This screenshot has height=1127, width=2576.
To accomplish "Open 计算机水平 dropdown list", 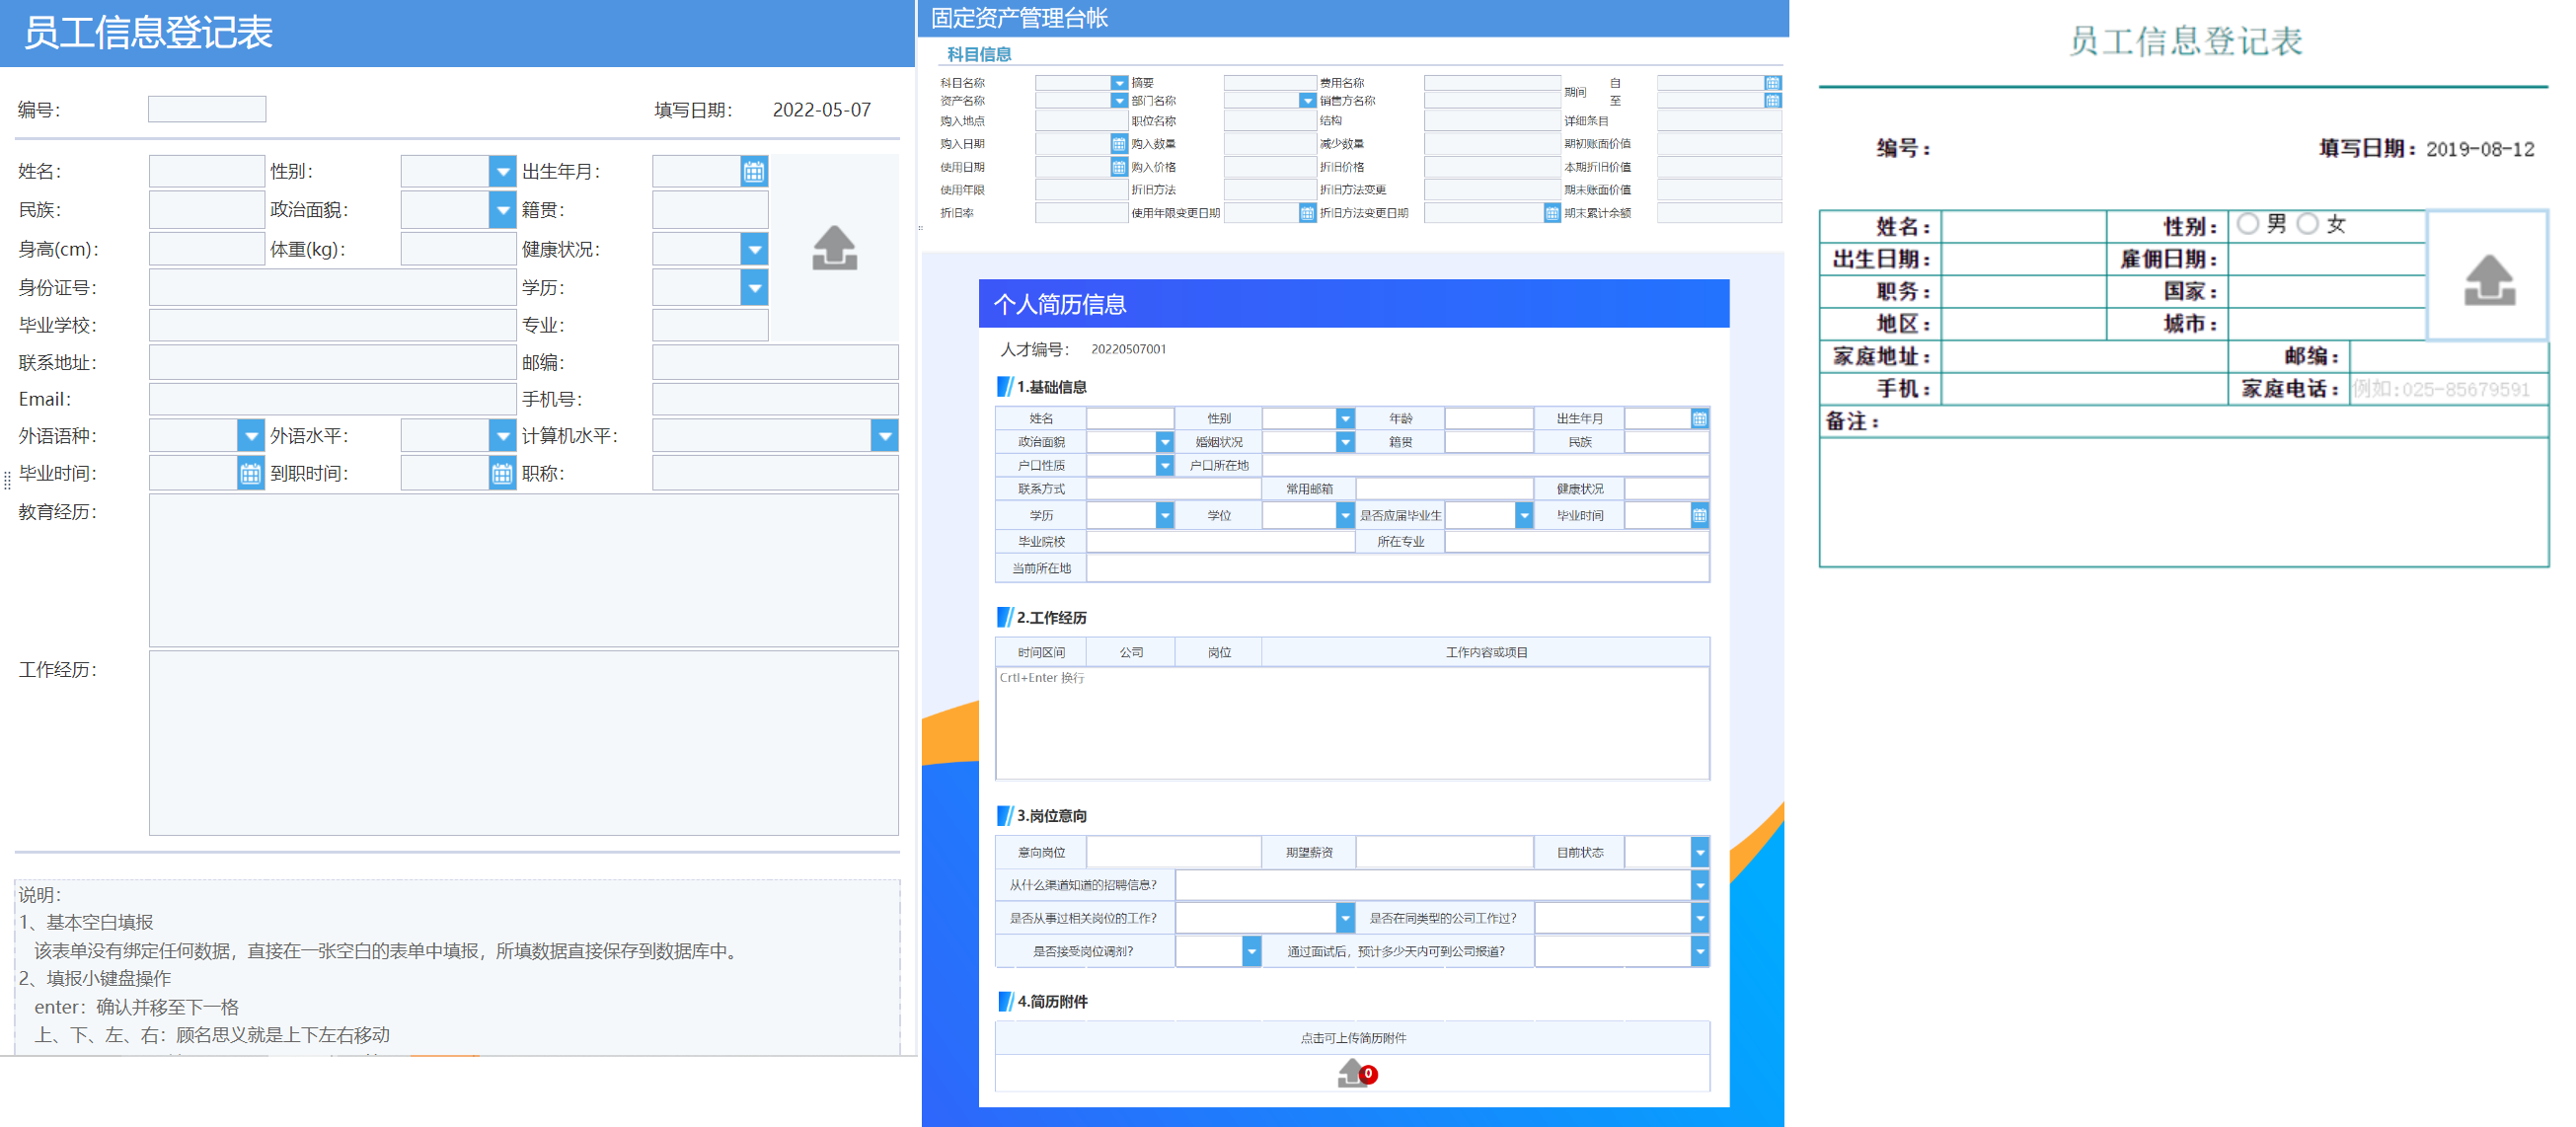I will [884, 436].
